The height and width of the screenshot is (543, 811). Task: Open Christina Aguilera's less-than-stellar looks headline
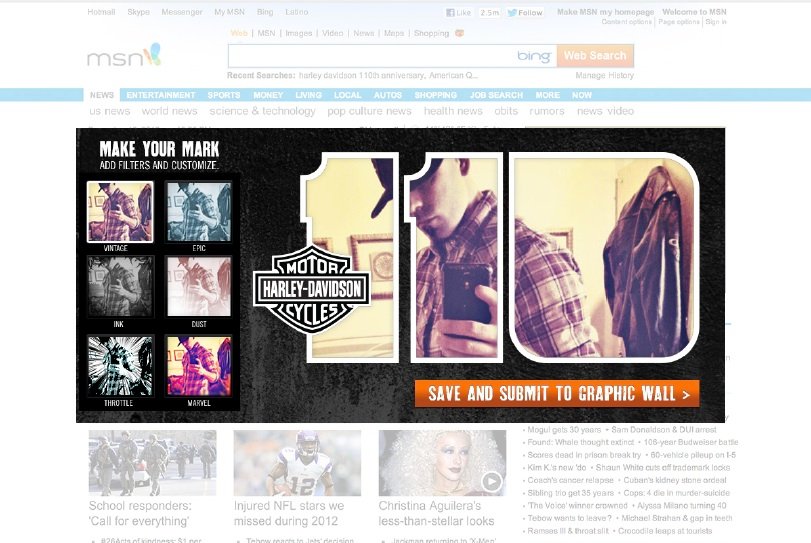point(437,514)
